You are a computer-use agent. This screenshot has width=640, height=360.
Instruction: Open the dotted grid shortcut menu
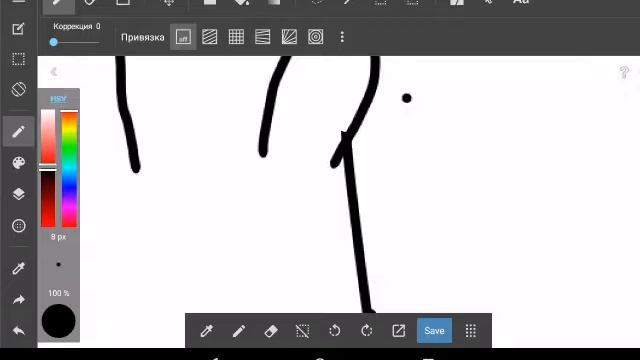pyautogui.click(x=471, y=331)
